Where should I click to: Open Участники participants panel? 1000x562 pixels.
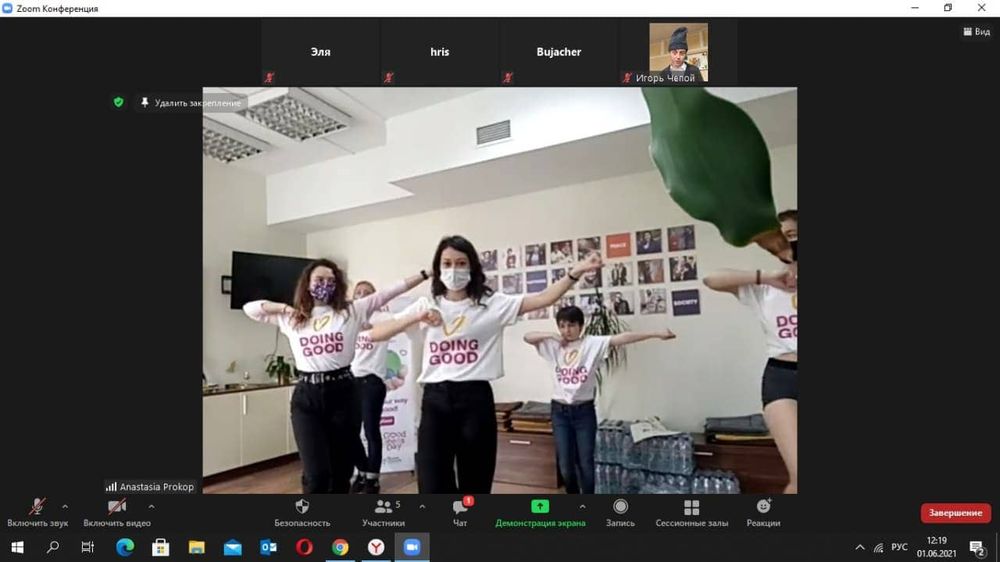pyautogui.click(x=383, y=513)
